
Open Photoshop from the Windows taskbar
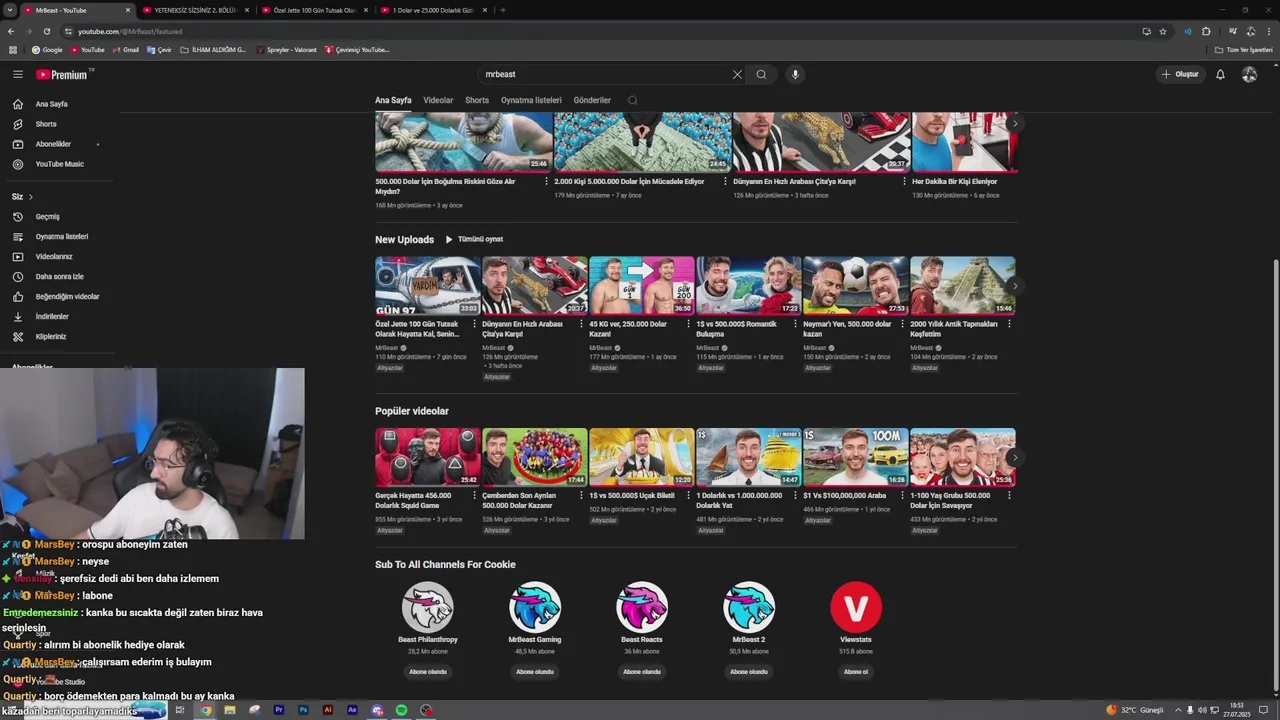(x=303, y=710)
